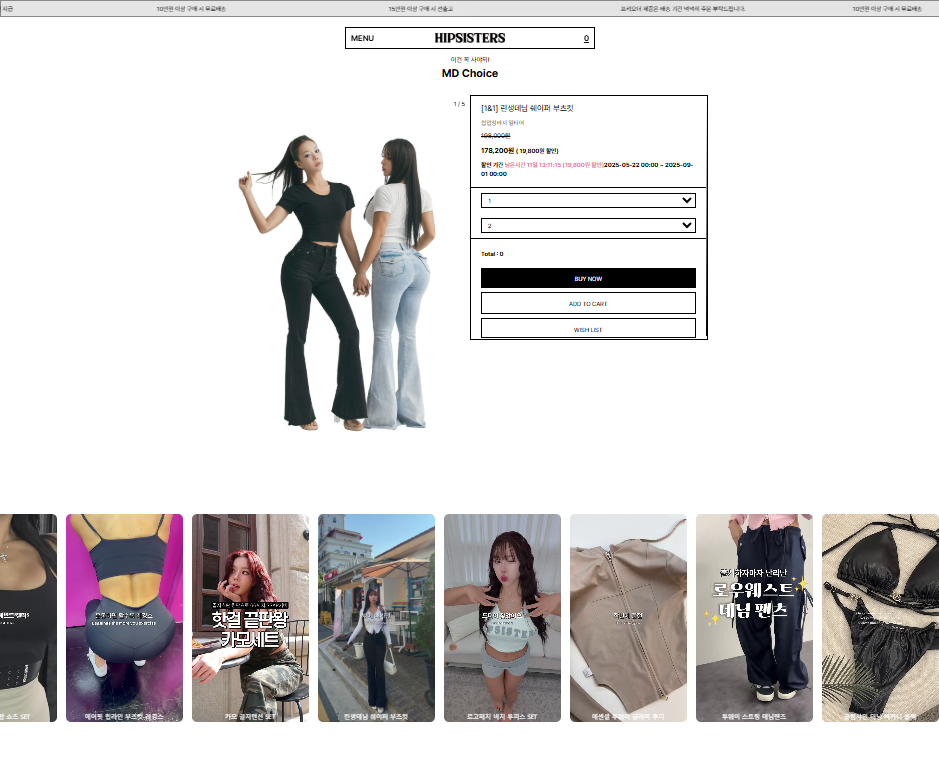Click the main product image of two models
Image resolution: width=939 pixels, height=770 pixels.
338,280
